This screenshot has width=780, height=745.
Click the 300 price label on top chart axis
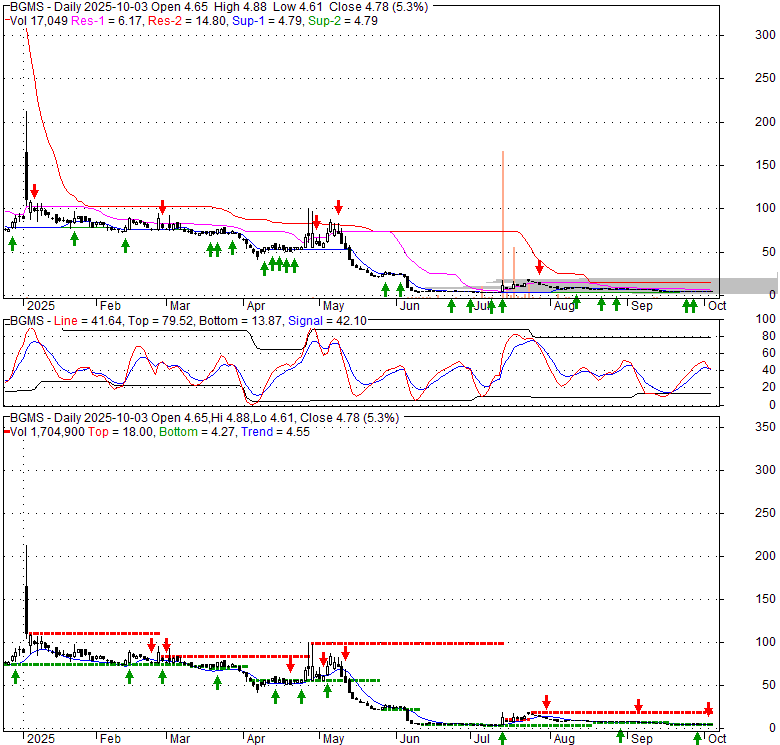click(x=738, y=34)
